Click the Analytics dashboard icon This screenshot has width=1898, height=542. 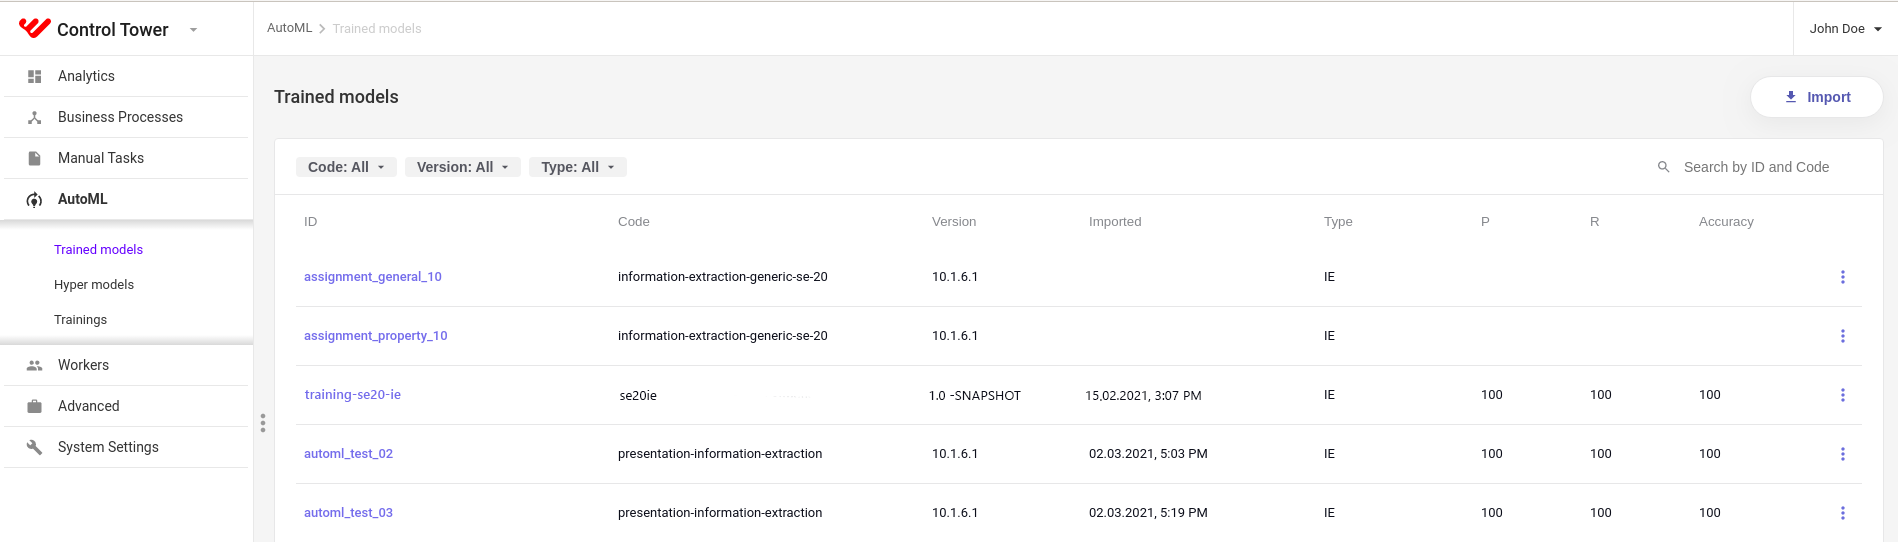click(34, 76)
